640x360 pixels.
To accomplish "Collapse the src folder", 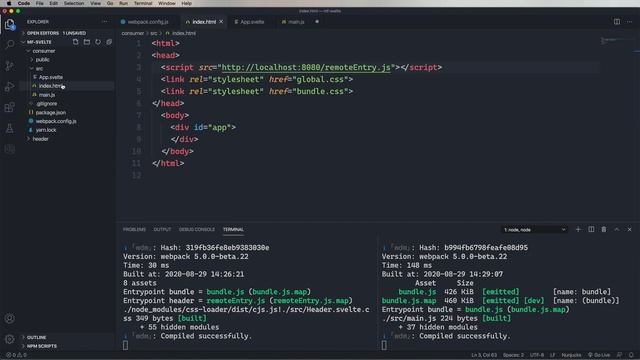I will tap(39, 69).
